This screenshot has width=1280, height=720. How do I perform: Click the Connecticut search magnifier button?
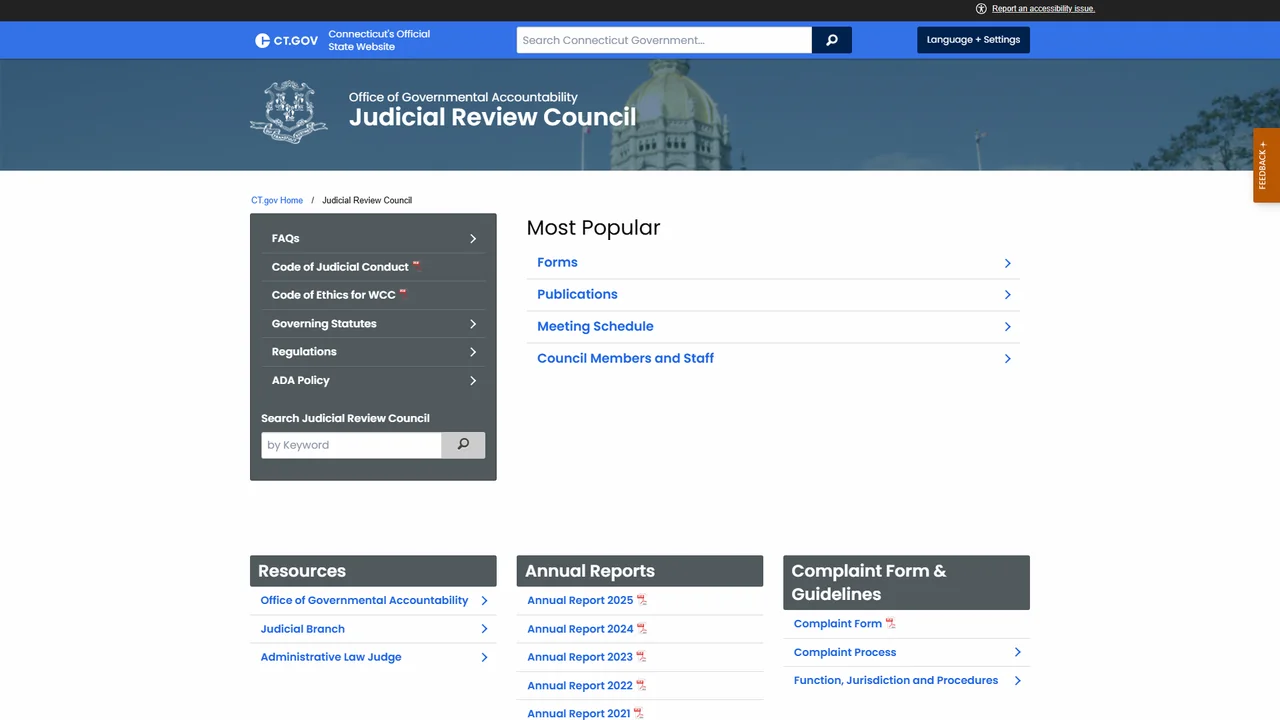(832, 40)
